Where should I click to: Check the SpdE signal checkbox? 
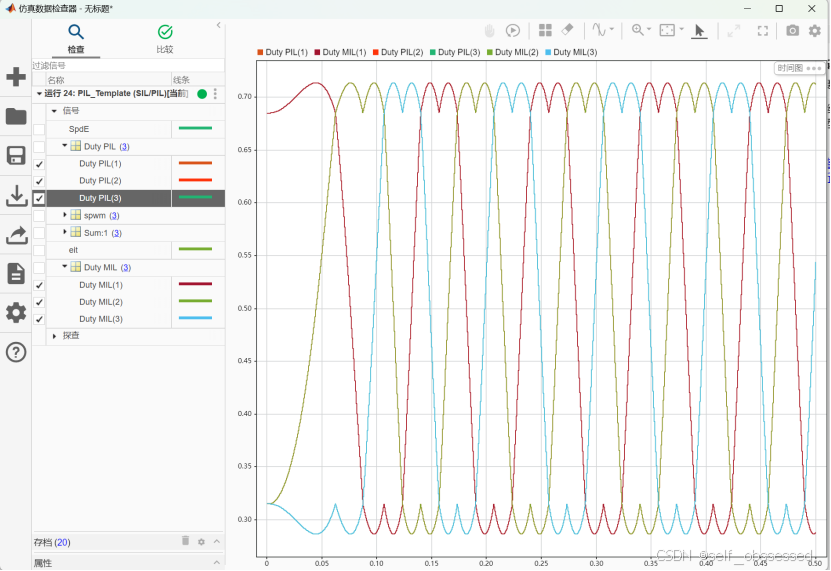coord(39,129)
